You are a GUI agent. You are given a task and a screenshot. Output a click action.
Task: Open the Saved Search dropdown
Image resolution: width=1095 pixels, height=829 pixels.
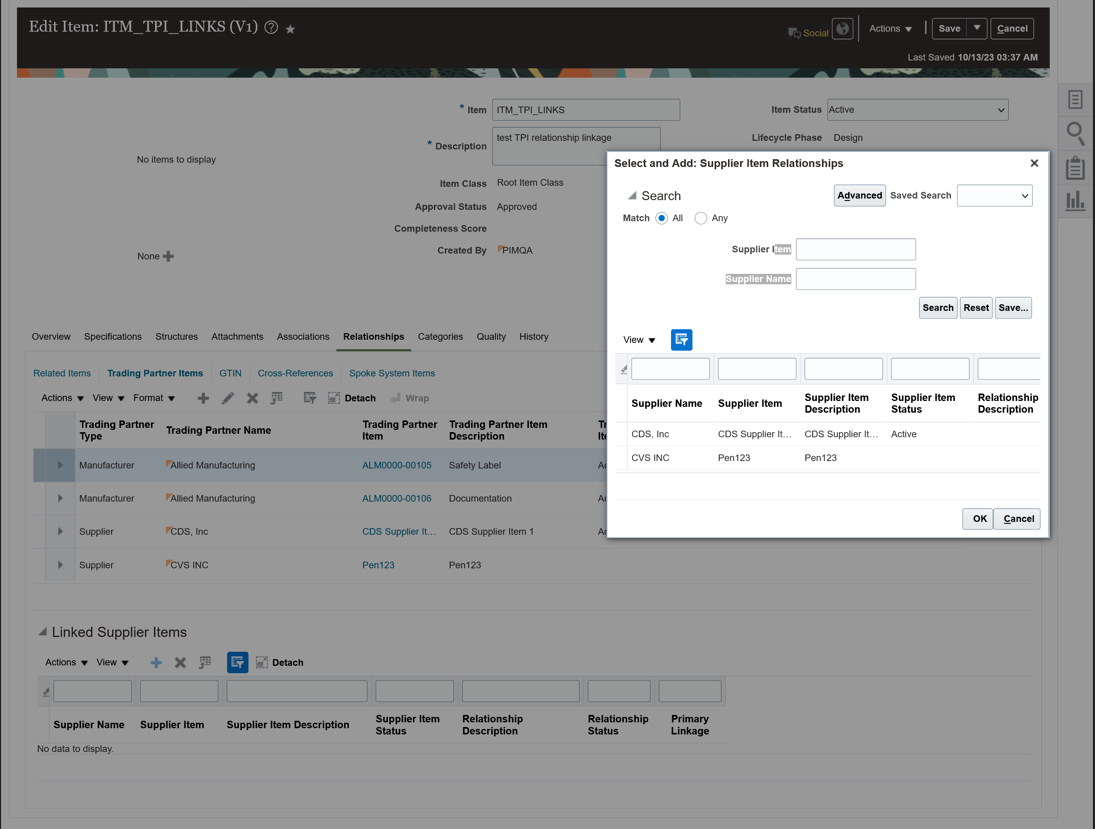coord(994,196)
